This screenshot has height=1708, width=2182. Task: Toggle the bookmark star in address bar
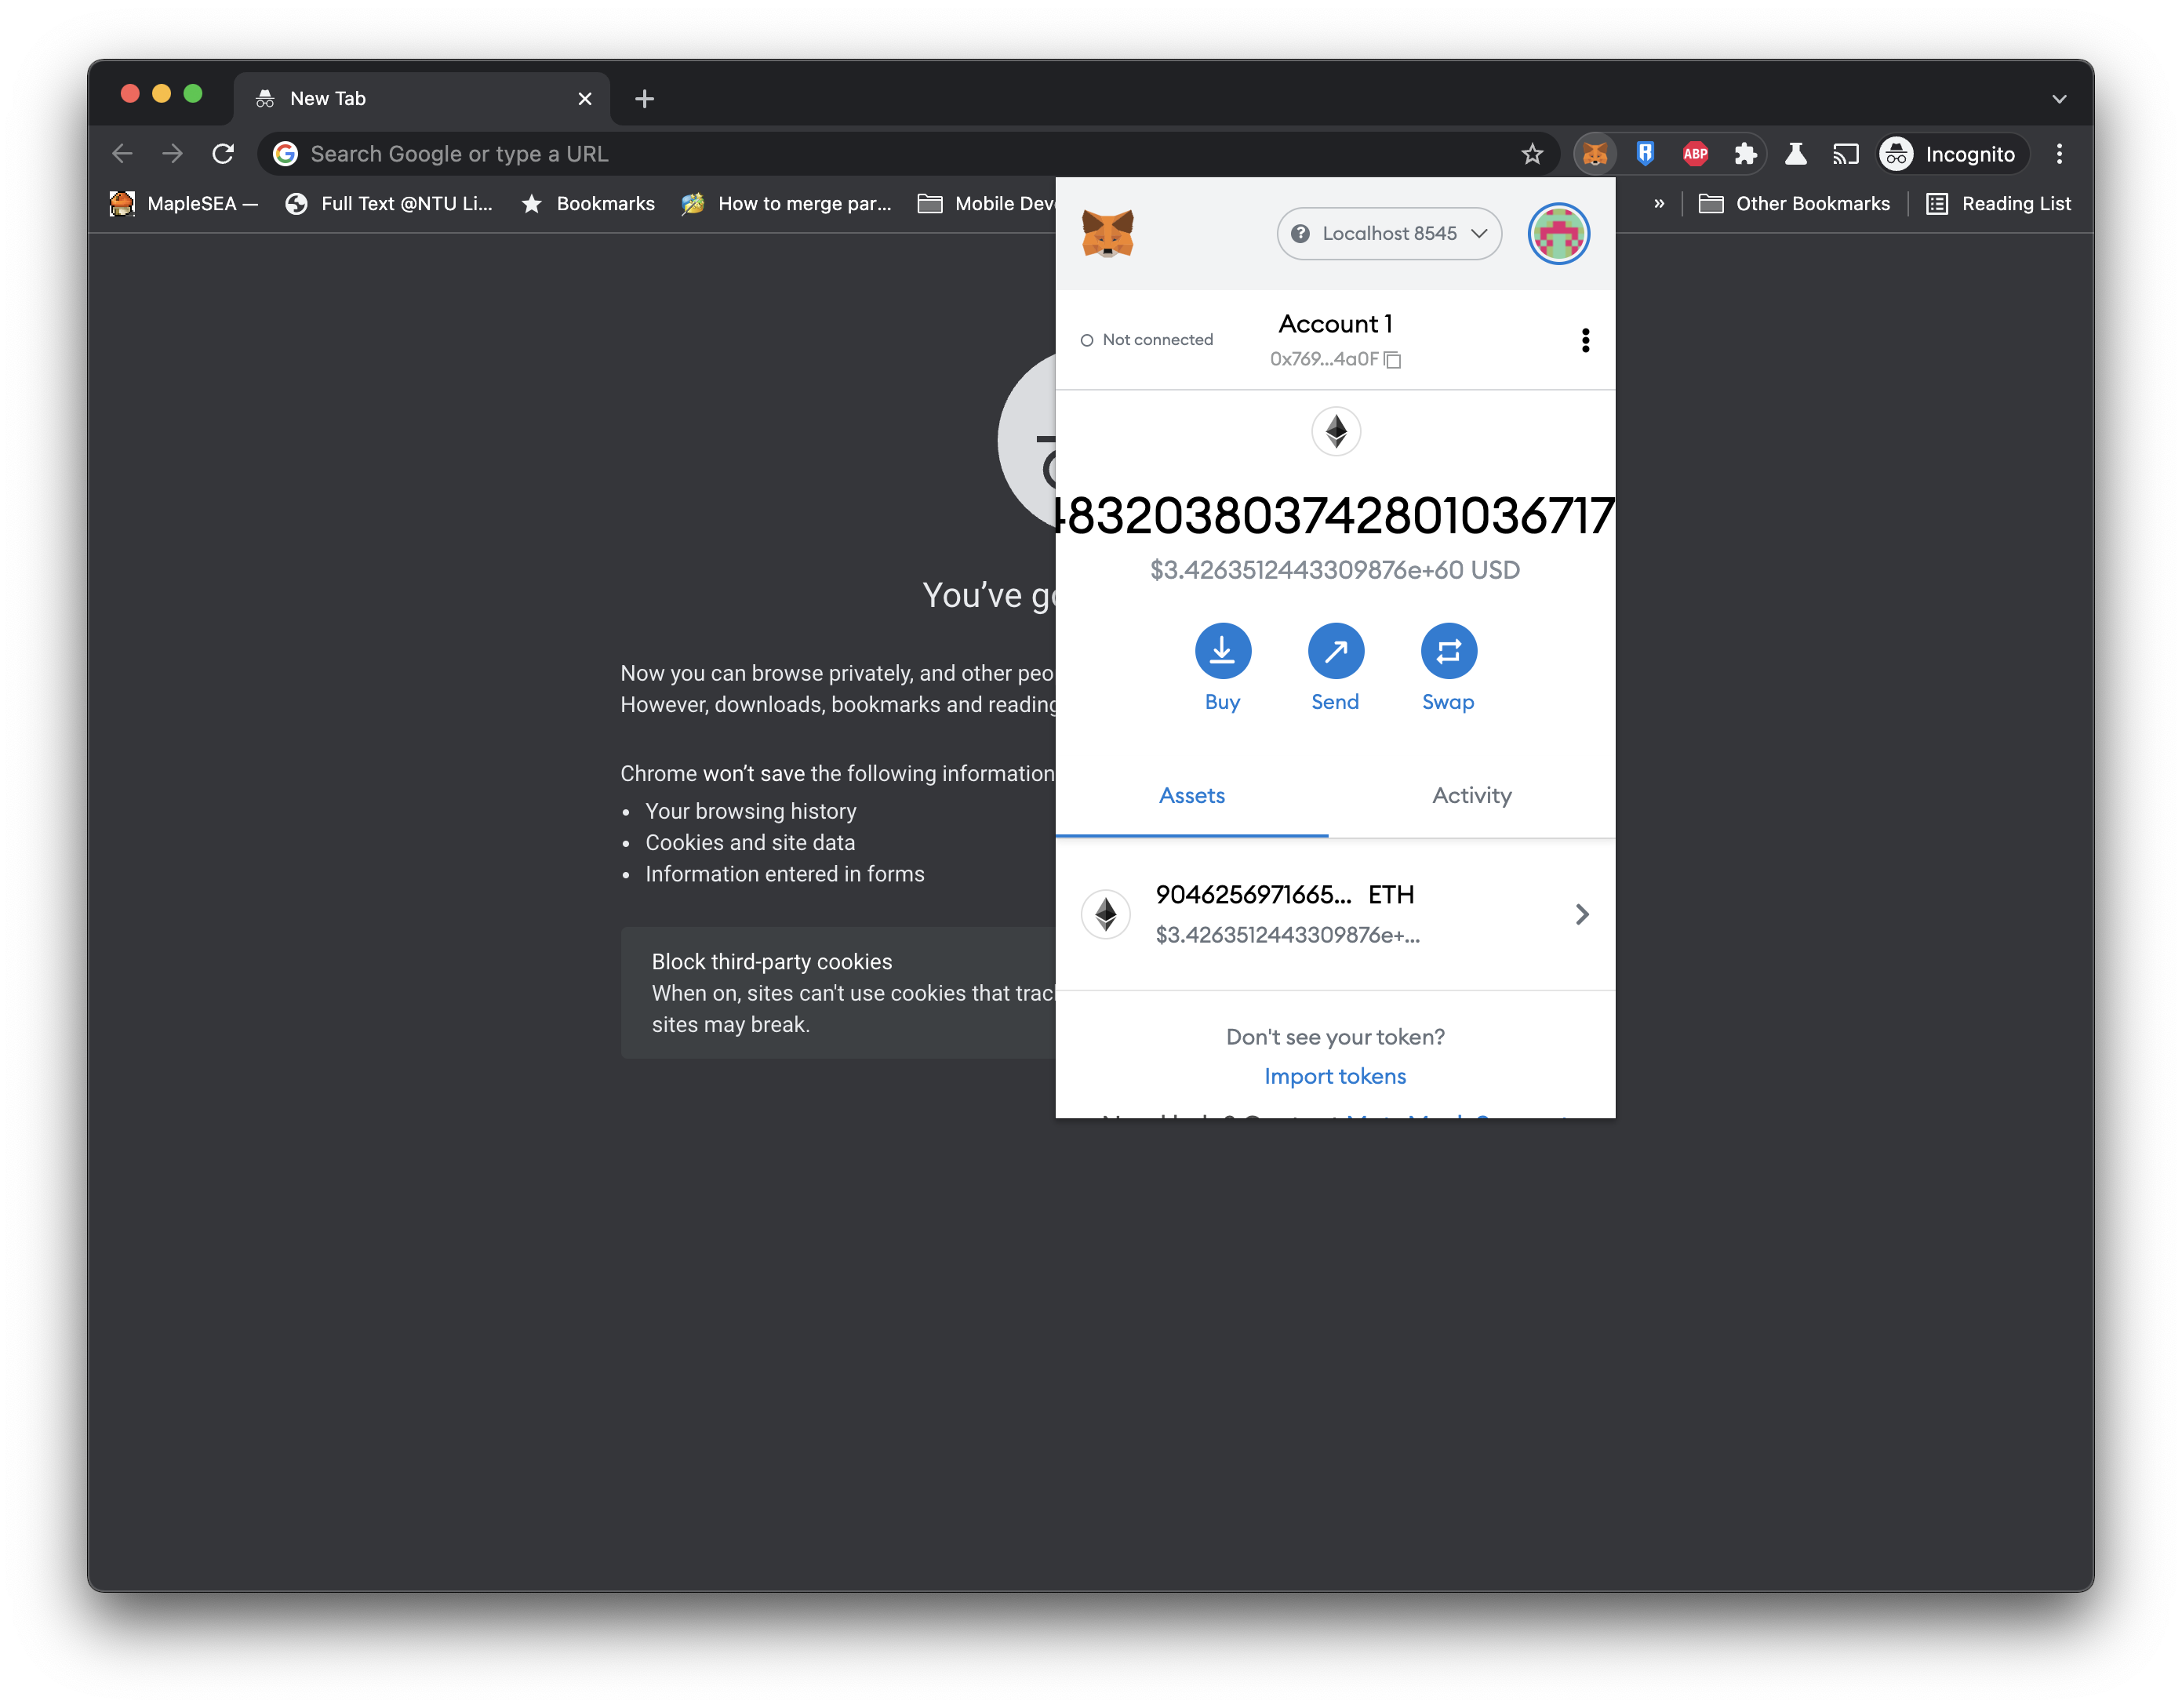point(1532,153)
